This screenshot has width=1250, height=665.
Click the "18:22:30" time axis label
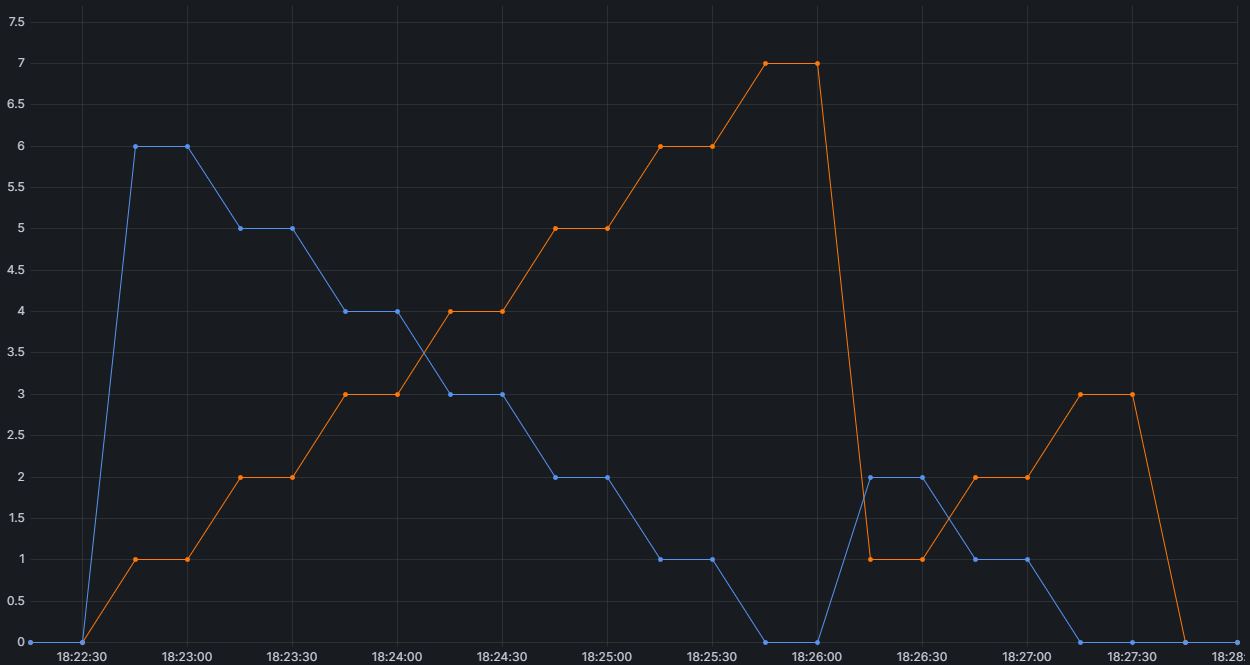(82, 657)
